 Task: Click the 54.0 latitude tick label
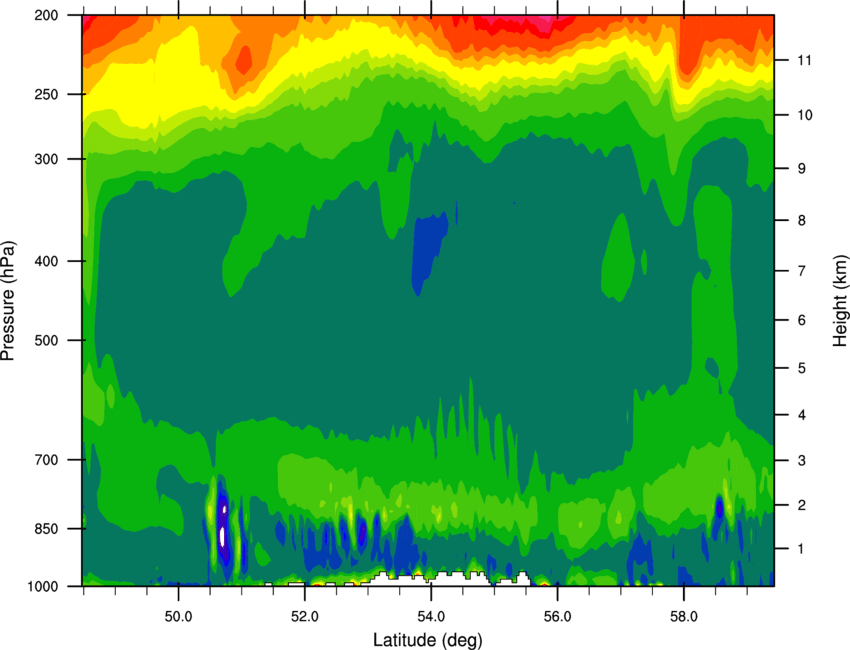click(431, 617)
